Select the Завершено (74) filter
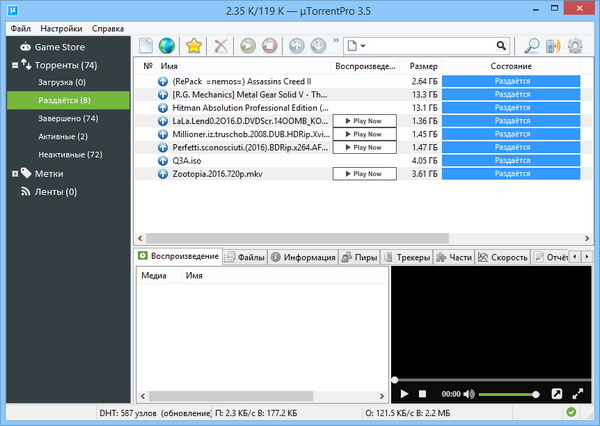 click(x=68, y=119)
